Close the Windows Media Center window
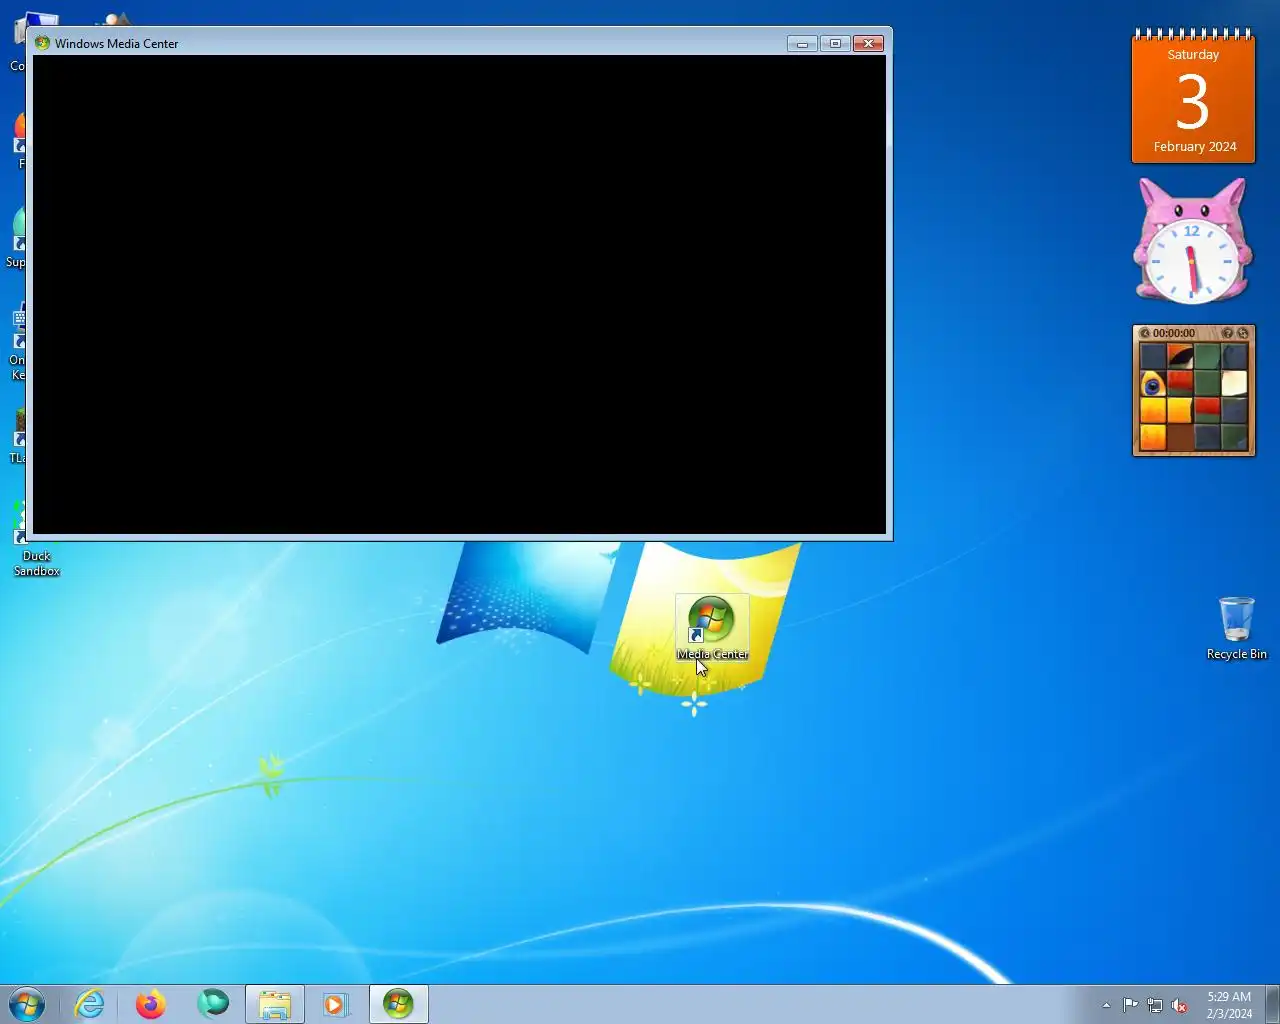Viewport: 1280px width, 1024px height. pyautogui.click(x=868, y=44)
